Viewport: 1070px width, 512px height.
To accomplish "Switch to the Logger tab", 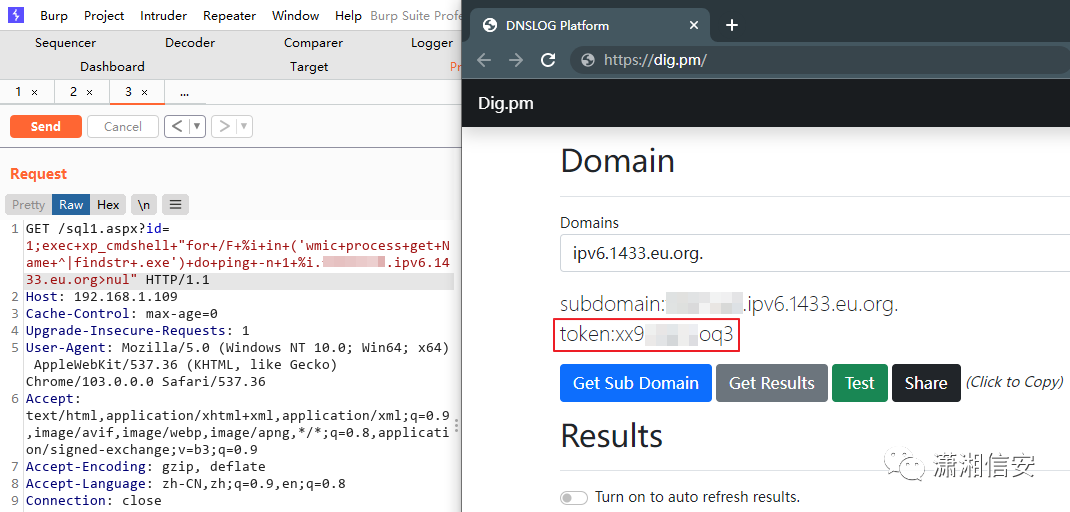I will point(432,43).
